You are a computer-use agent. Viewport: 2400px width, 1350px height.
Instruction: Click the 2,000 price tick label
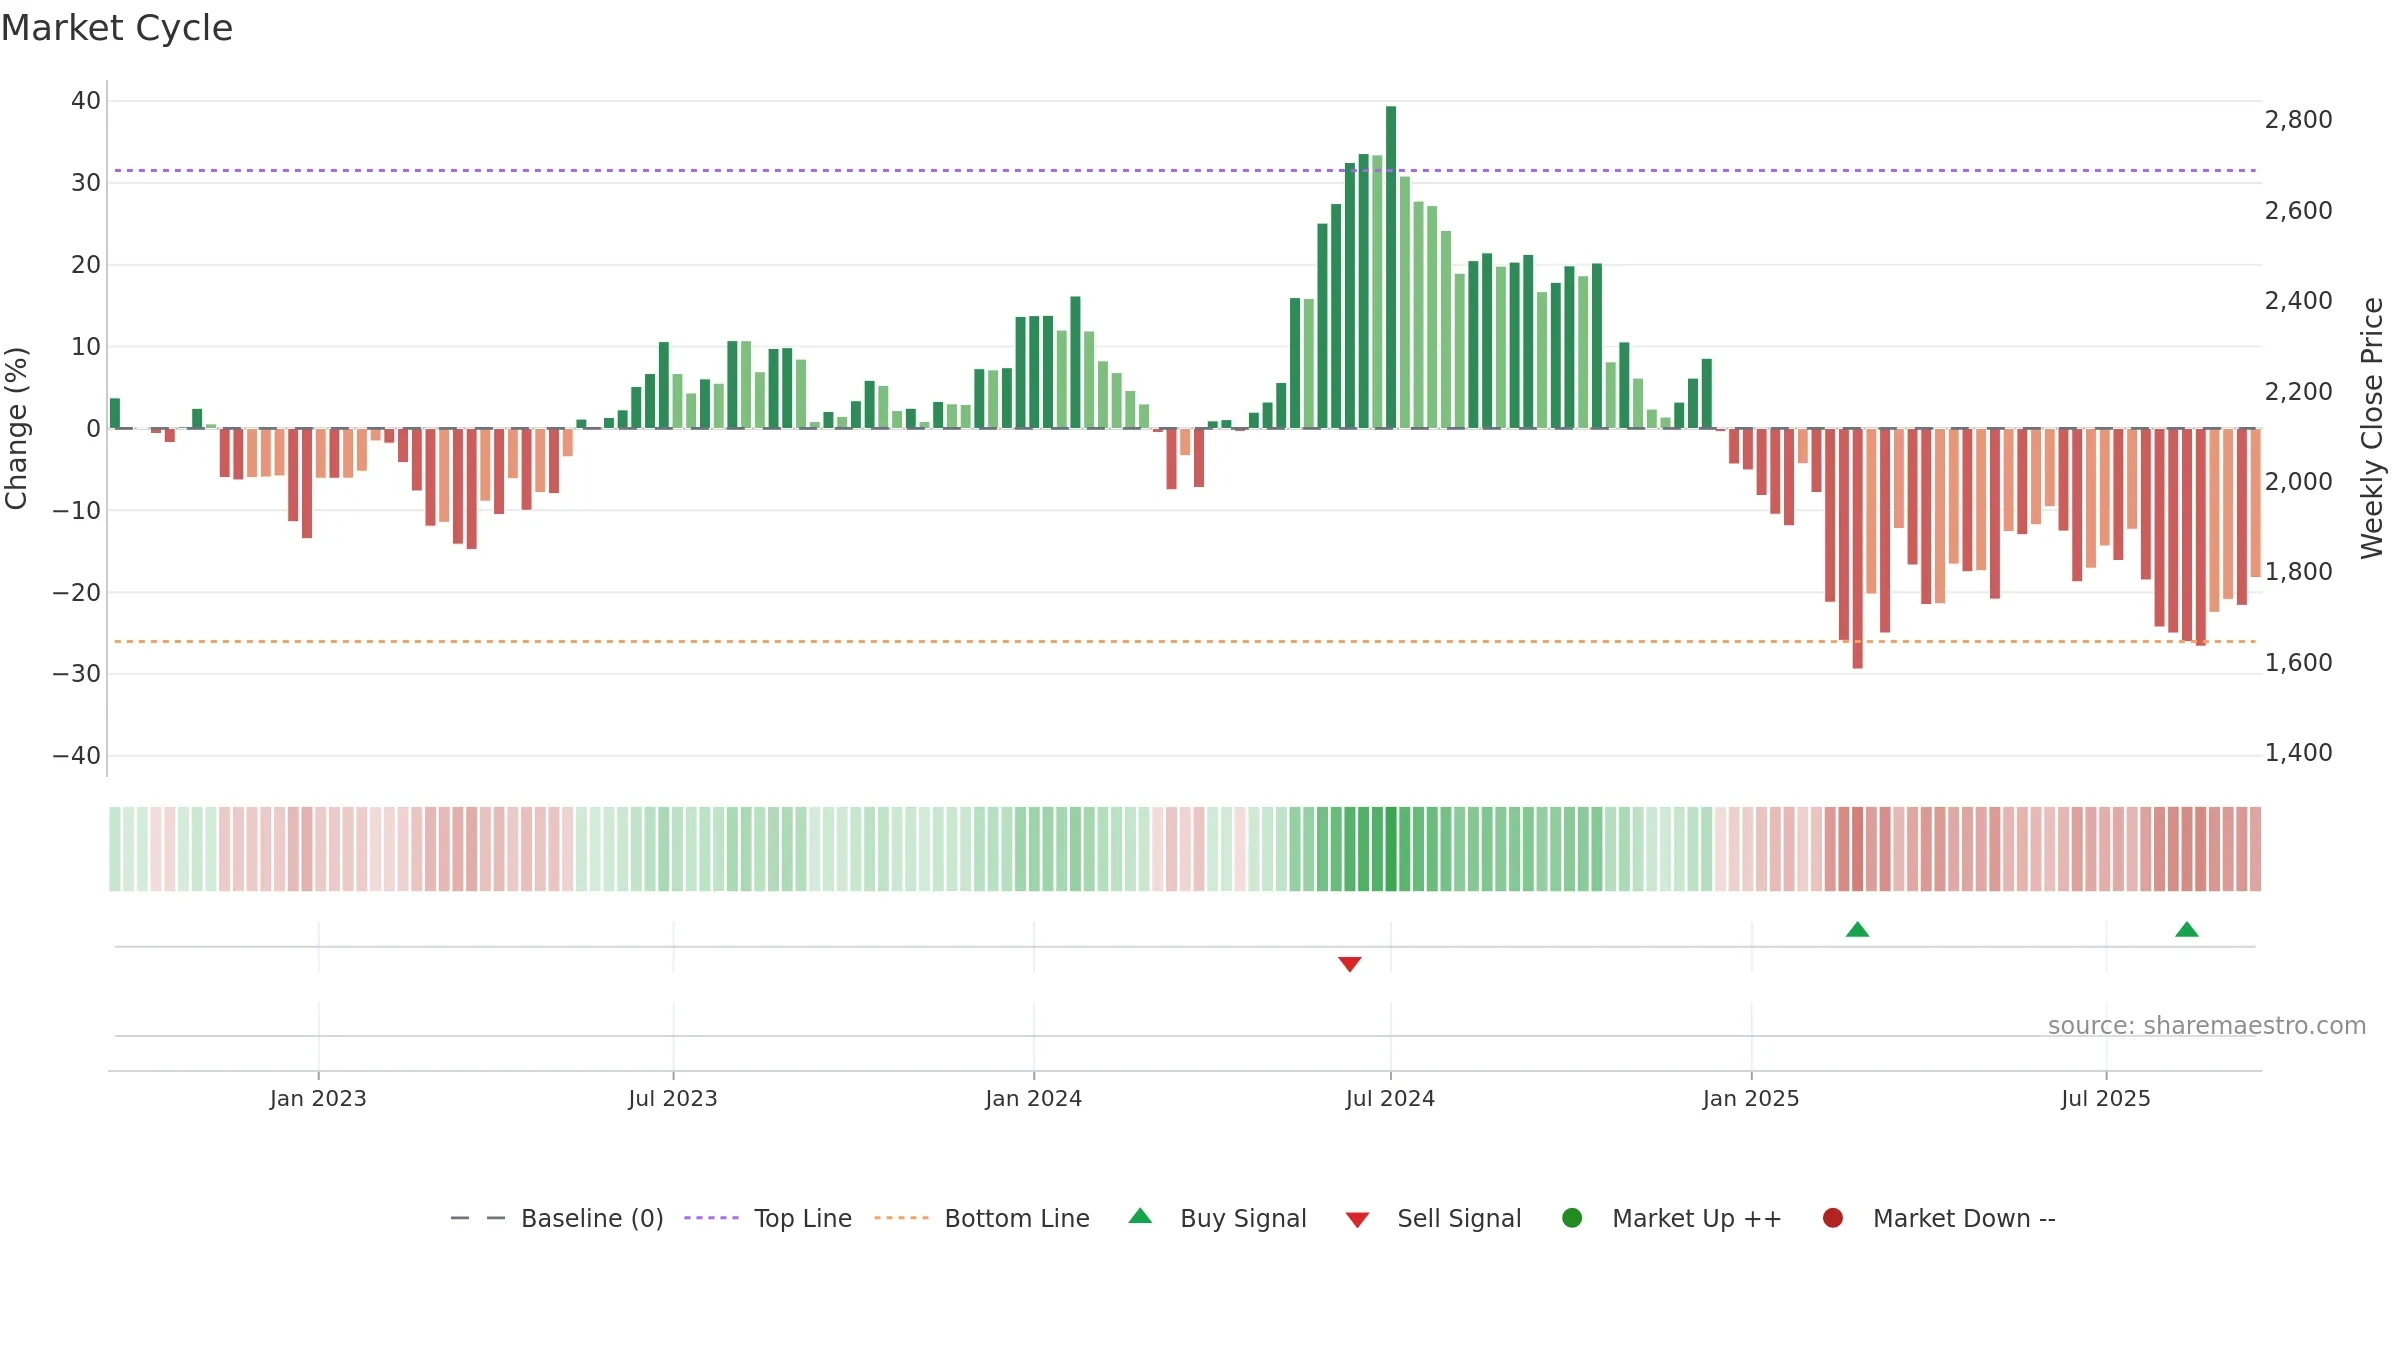point(2298,481)
